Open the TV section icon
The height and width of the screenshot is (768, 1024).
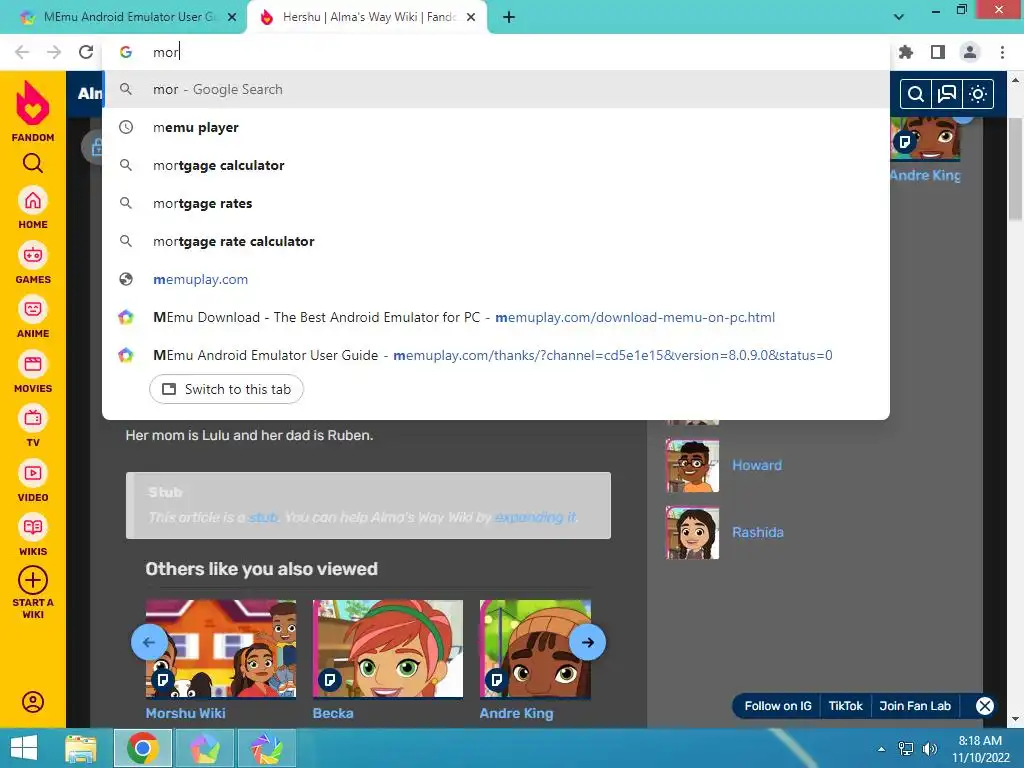tap(33, 418)
